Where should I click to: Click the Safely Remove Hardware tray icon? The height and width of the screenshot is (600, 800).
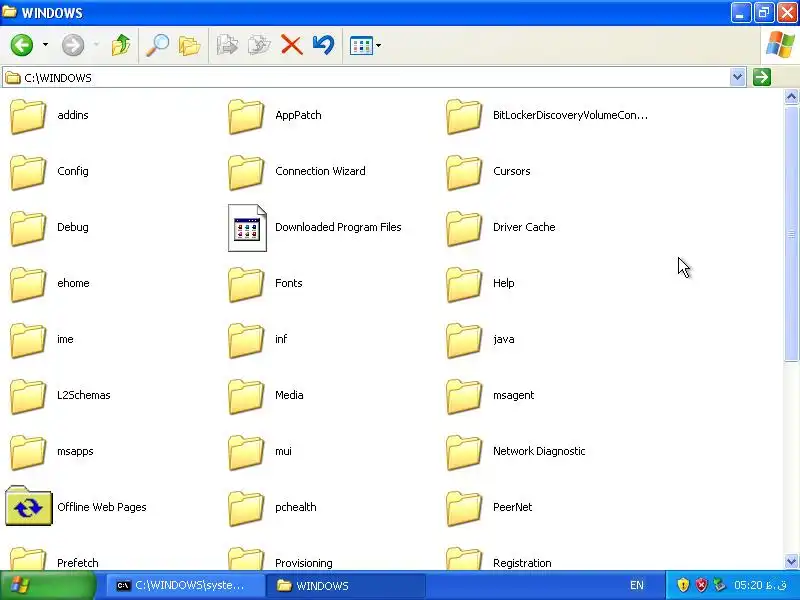tap(719, 585)
